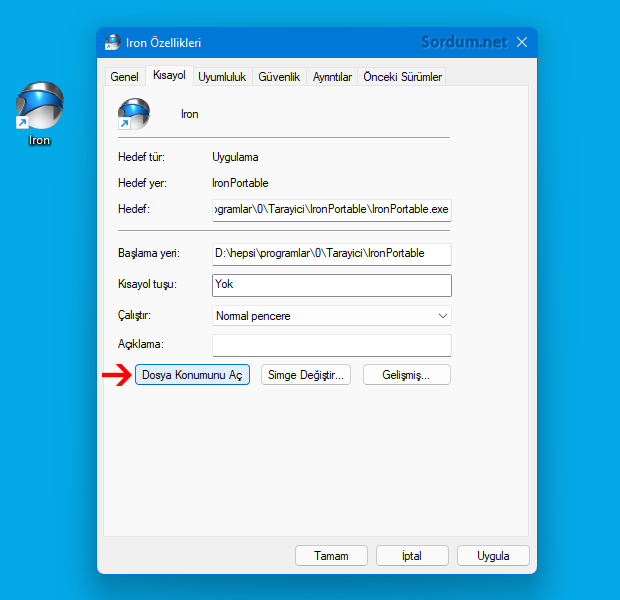Open the Önceki Sürümler tab
Viewport: 620px width, 600px height.
403,77
